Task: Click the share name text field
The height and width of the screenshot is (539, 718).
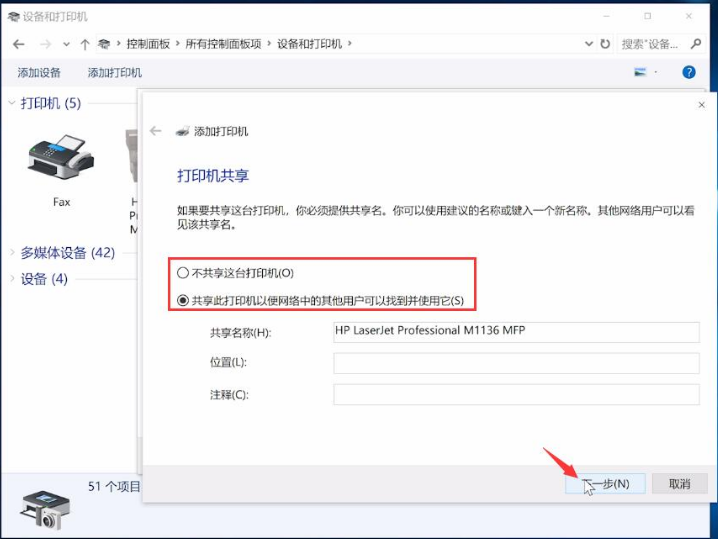Action: click(516, 332)
